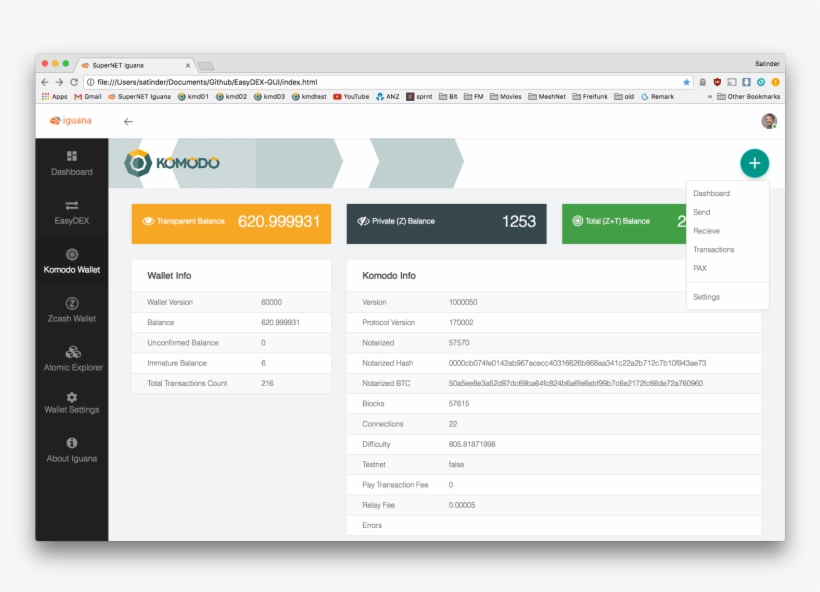Click the Notarized Hash value

(577, 363)
